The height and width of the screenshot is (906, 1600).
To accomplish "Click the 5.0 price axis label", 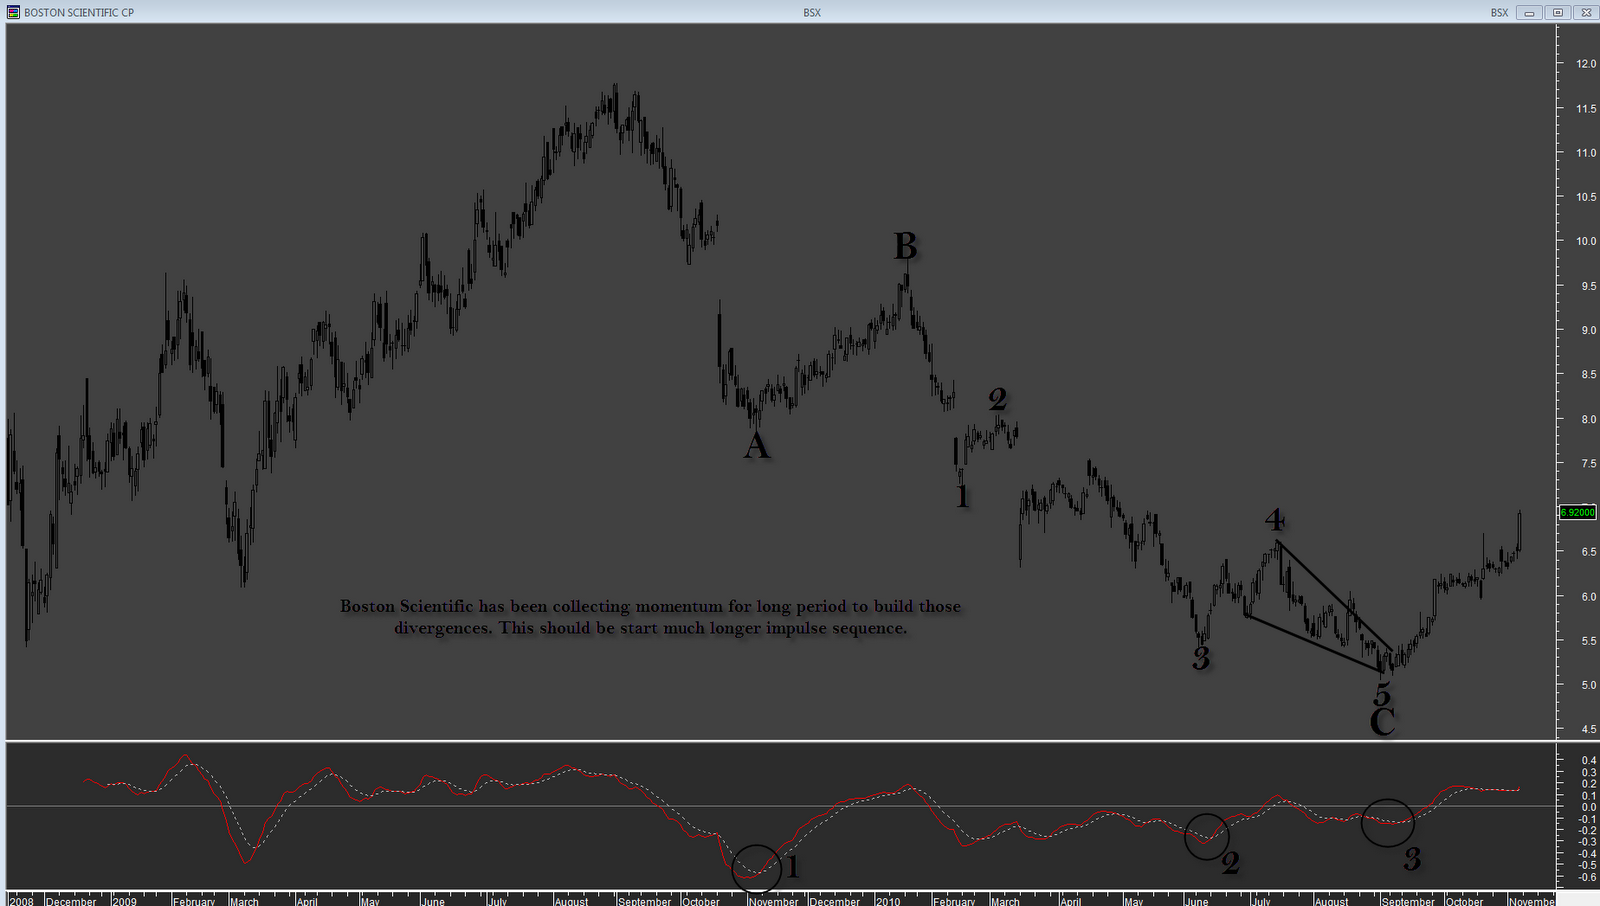I will pos(1588,685).
